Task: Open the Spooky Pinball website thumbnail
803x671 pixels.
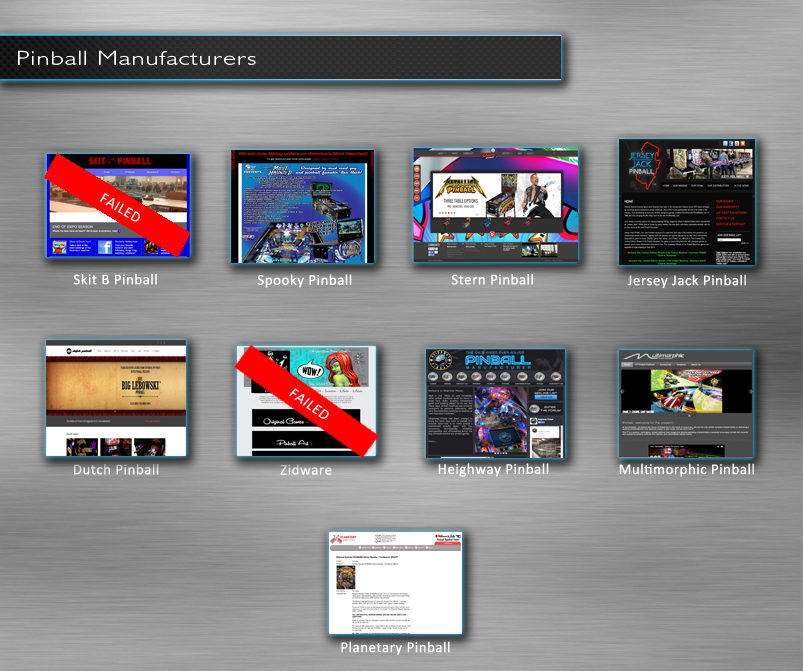Action: [x=303, y=206]
